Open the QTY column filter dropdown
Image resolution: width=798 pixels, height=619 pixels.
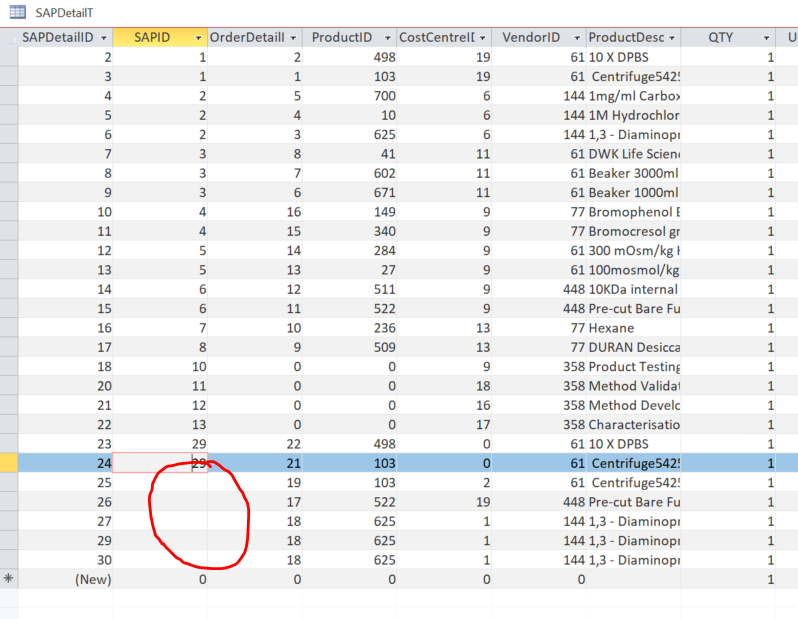tap(766, 38)
